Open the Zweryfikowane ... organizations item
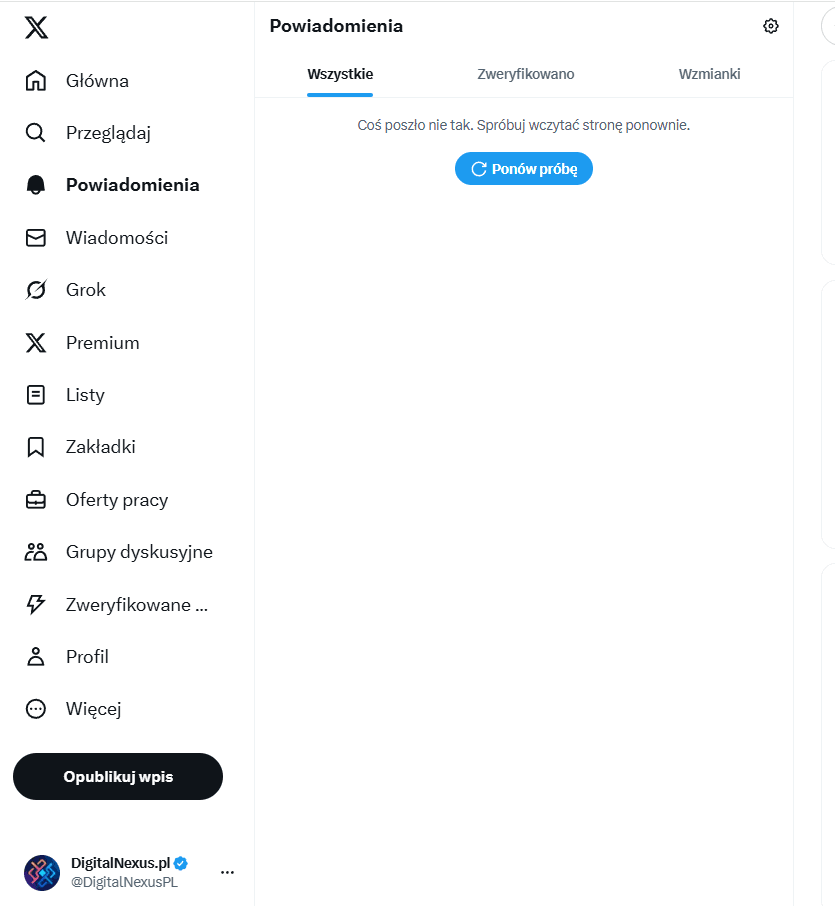835x906 pixels. pyautogui.click(x=117, y=604)
